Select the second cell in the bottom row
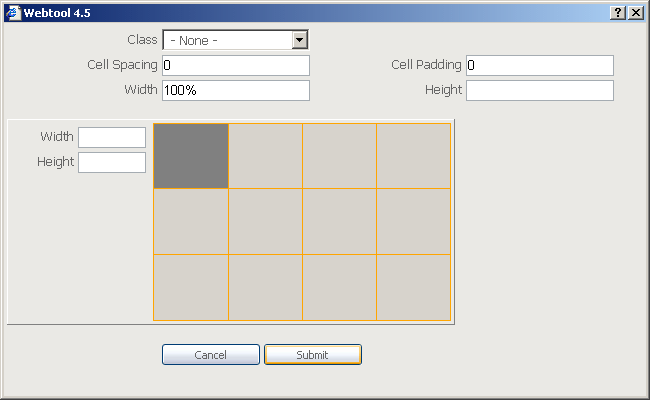Image resolution: width=650 pixels, height=400 pixels. coord(265,287)
